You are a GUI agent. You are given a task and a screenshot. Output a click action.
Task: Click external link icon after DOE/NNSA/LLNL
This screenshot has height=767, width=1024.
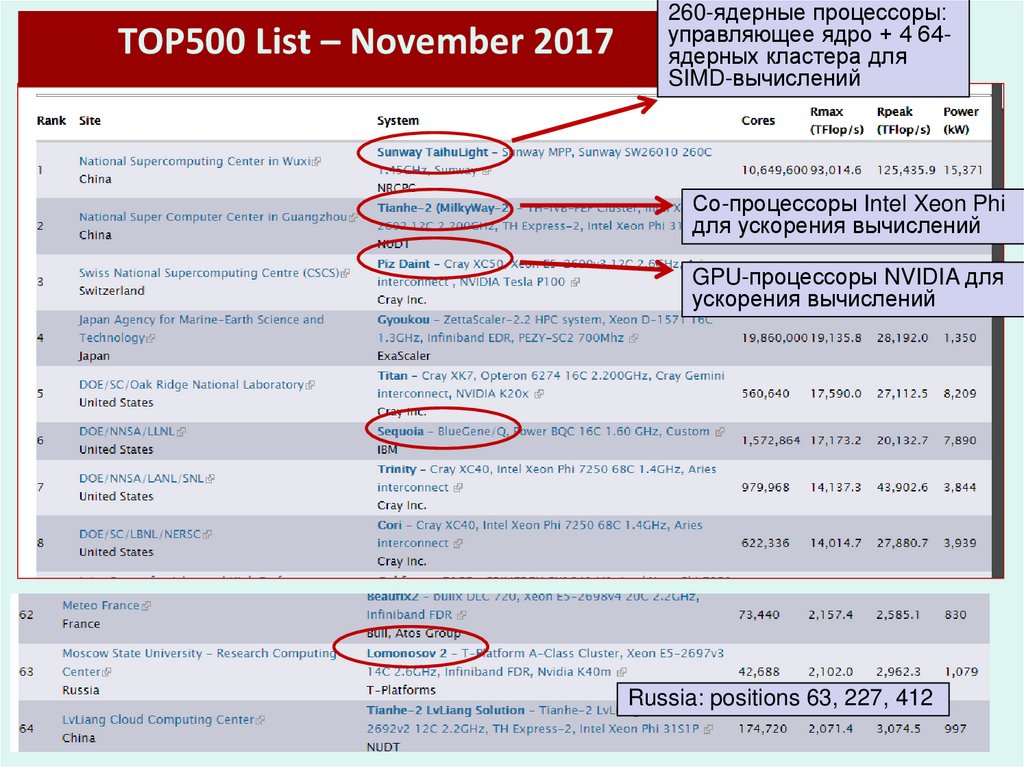(x=182, y=432)
